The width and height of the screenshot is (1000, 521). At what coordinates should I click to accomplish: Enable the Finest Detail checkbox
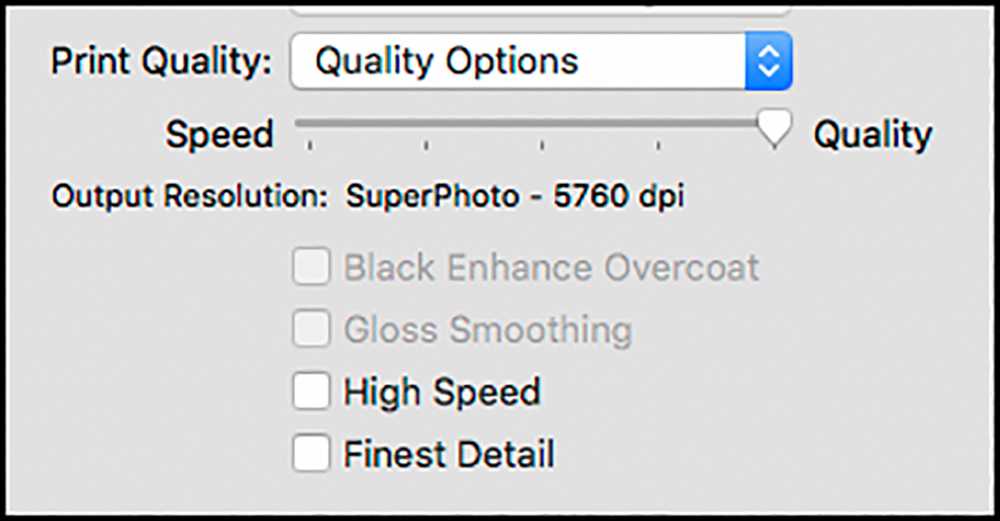click(311, 453)
